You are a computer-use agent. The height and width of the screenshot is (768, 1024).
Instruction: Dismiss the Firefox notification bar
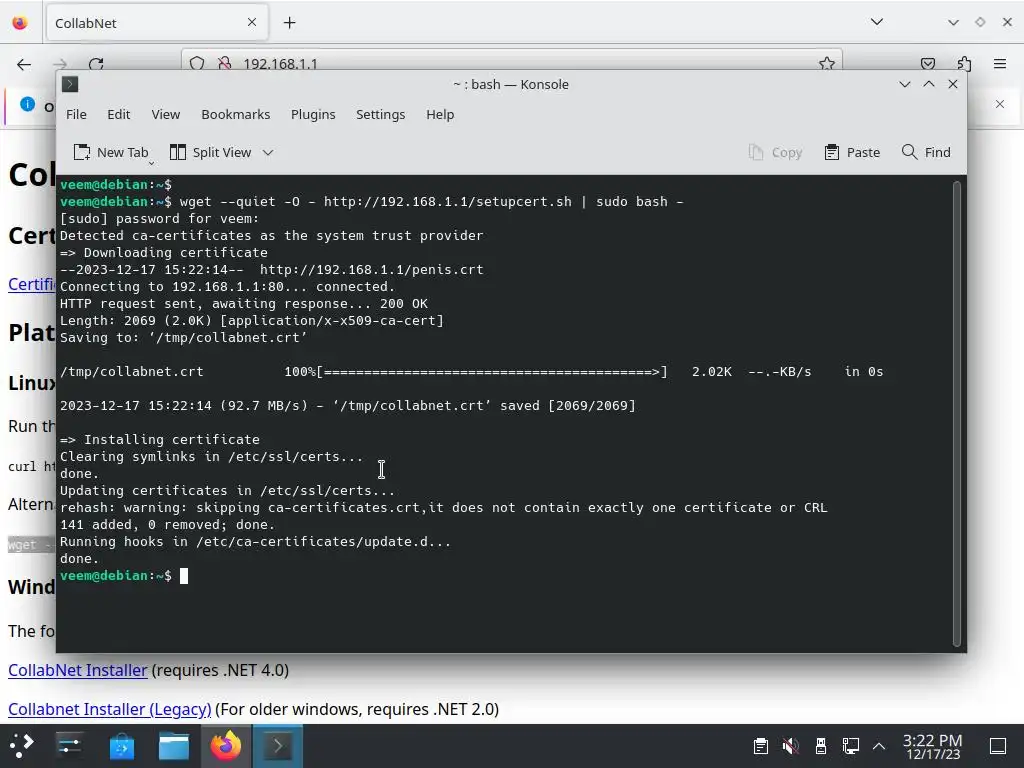point(1000,104)
